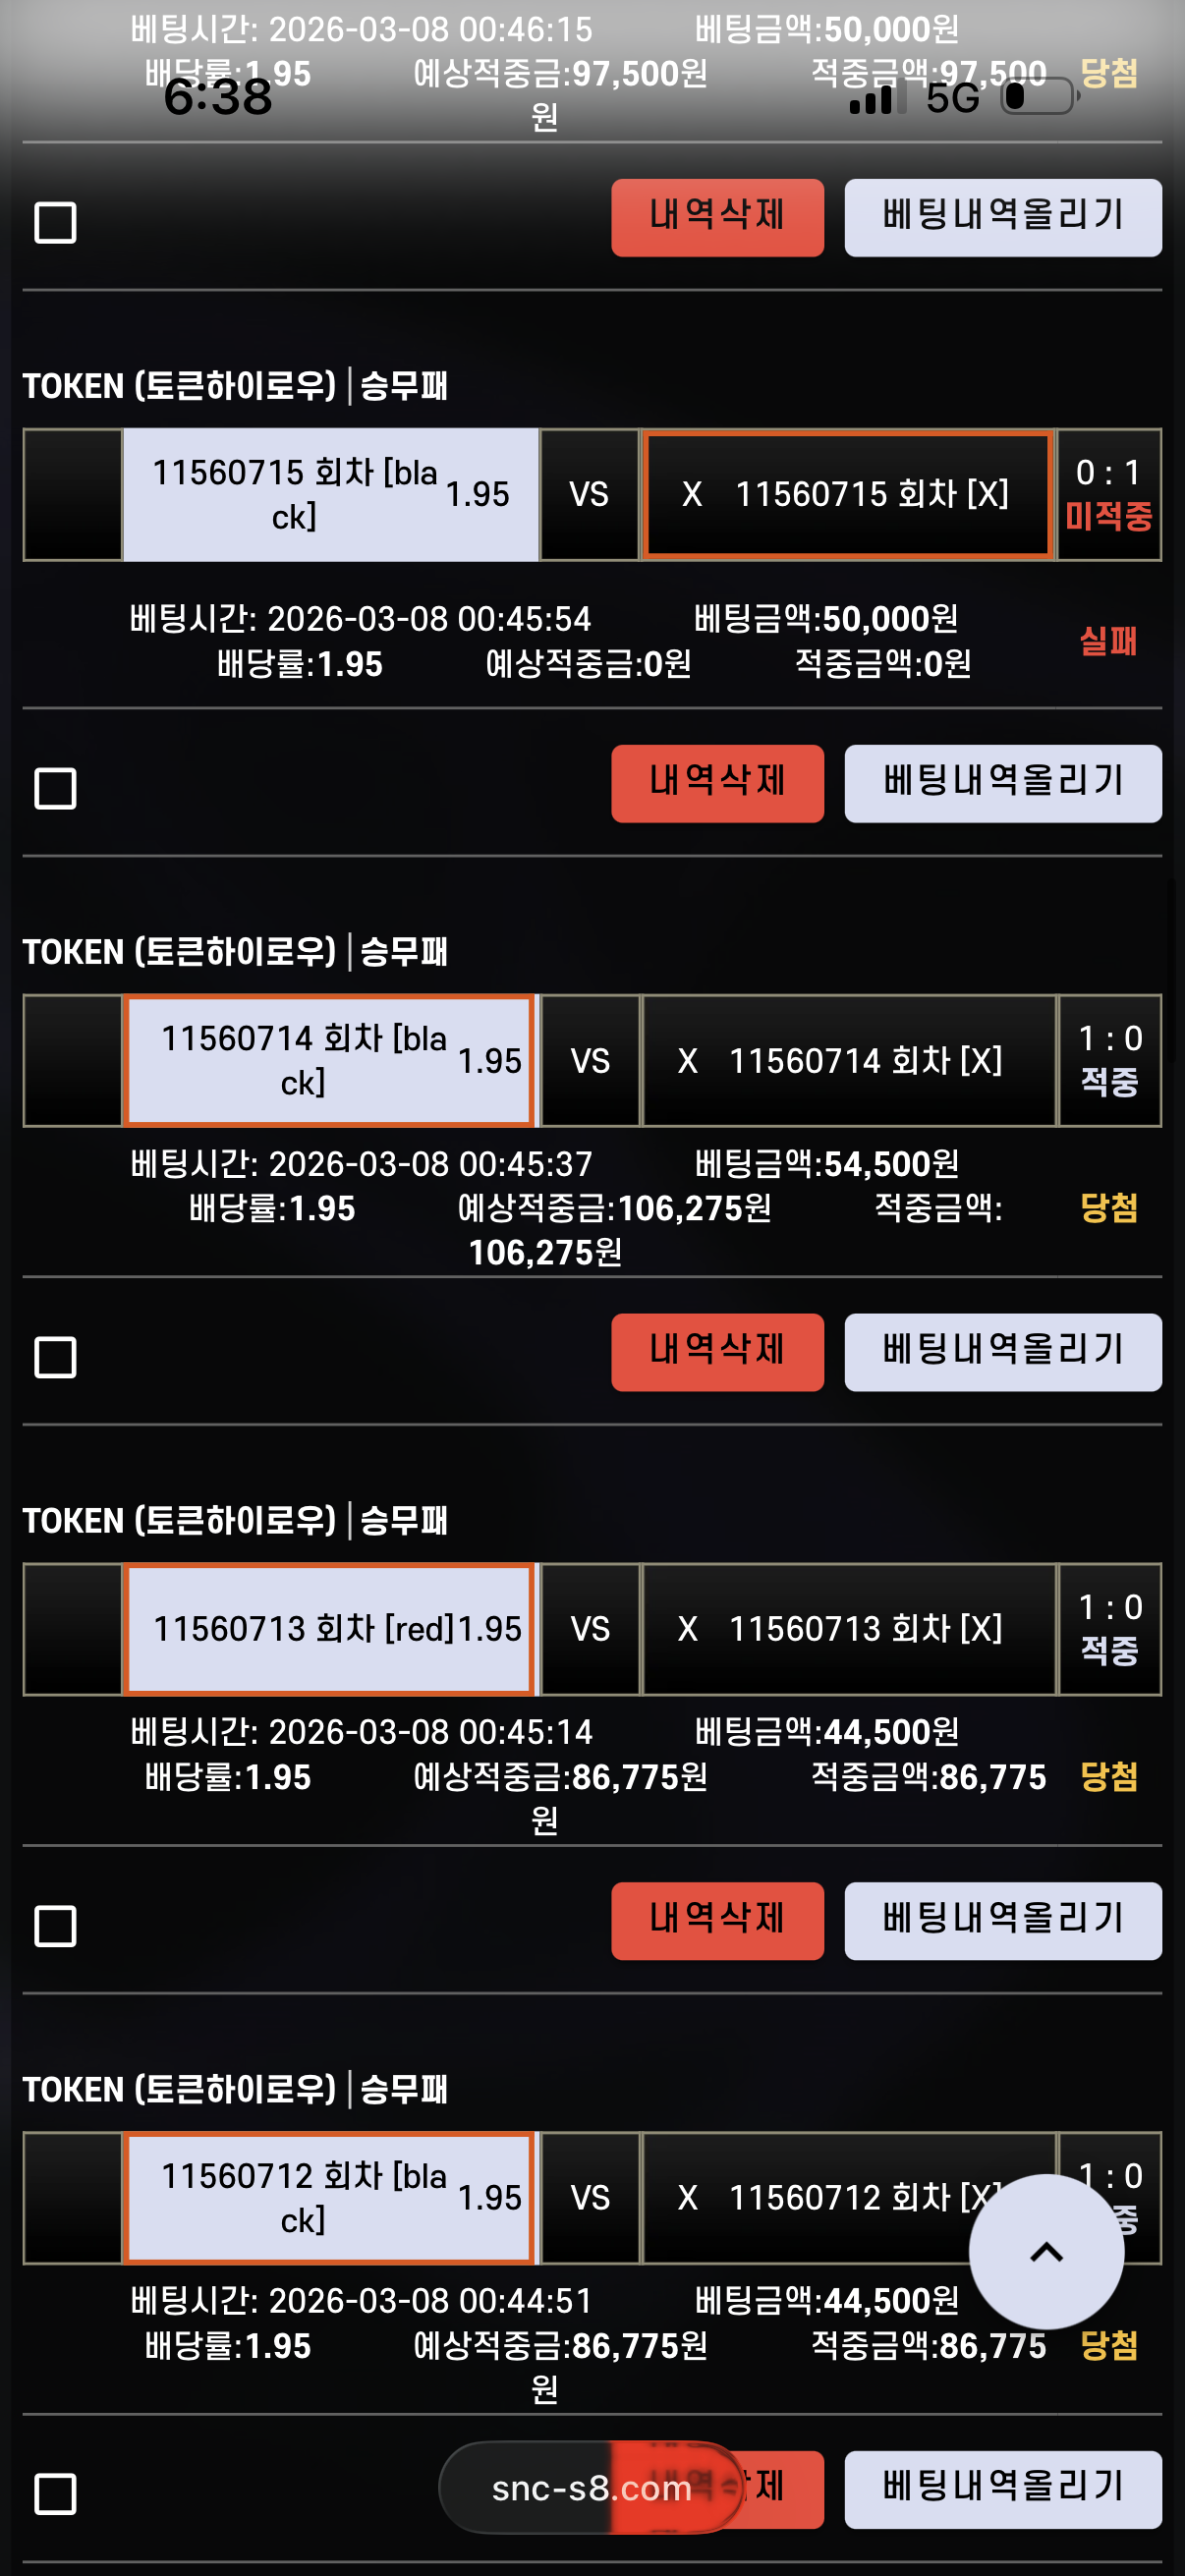
Task: Tap the scroll-to-top arrow button
Action: [1046, 2251]
